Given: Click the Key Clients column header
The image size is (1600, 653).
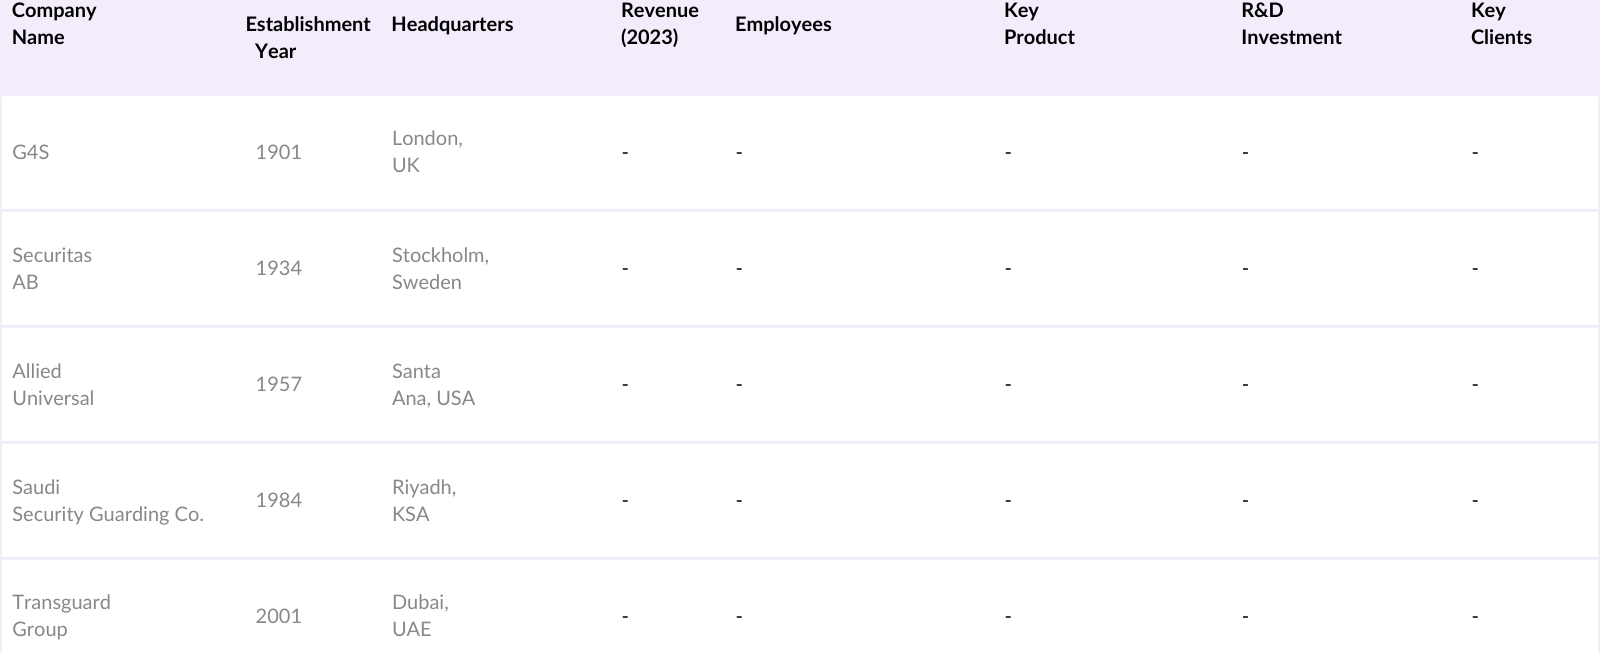Looking at the screenshot, I should [x=1501, y=24].
